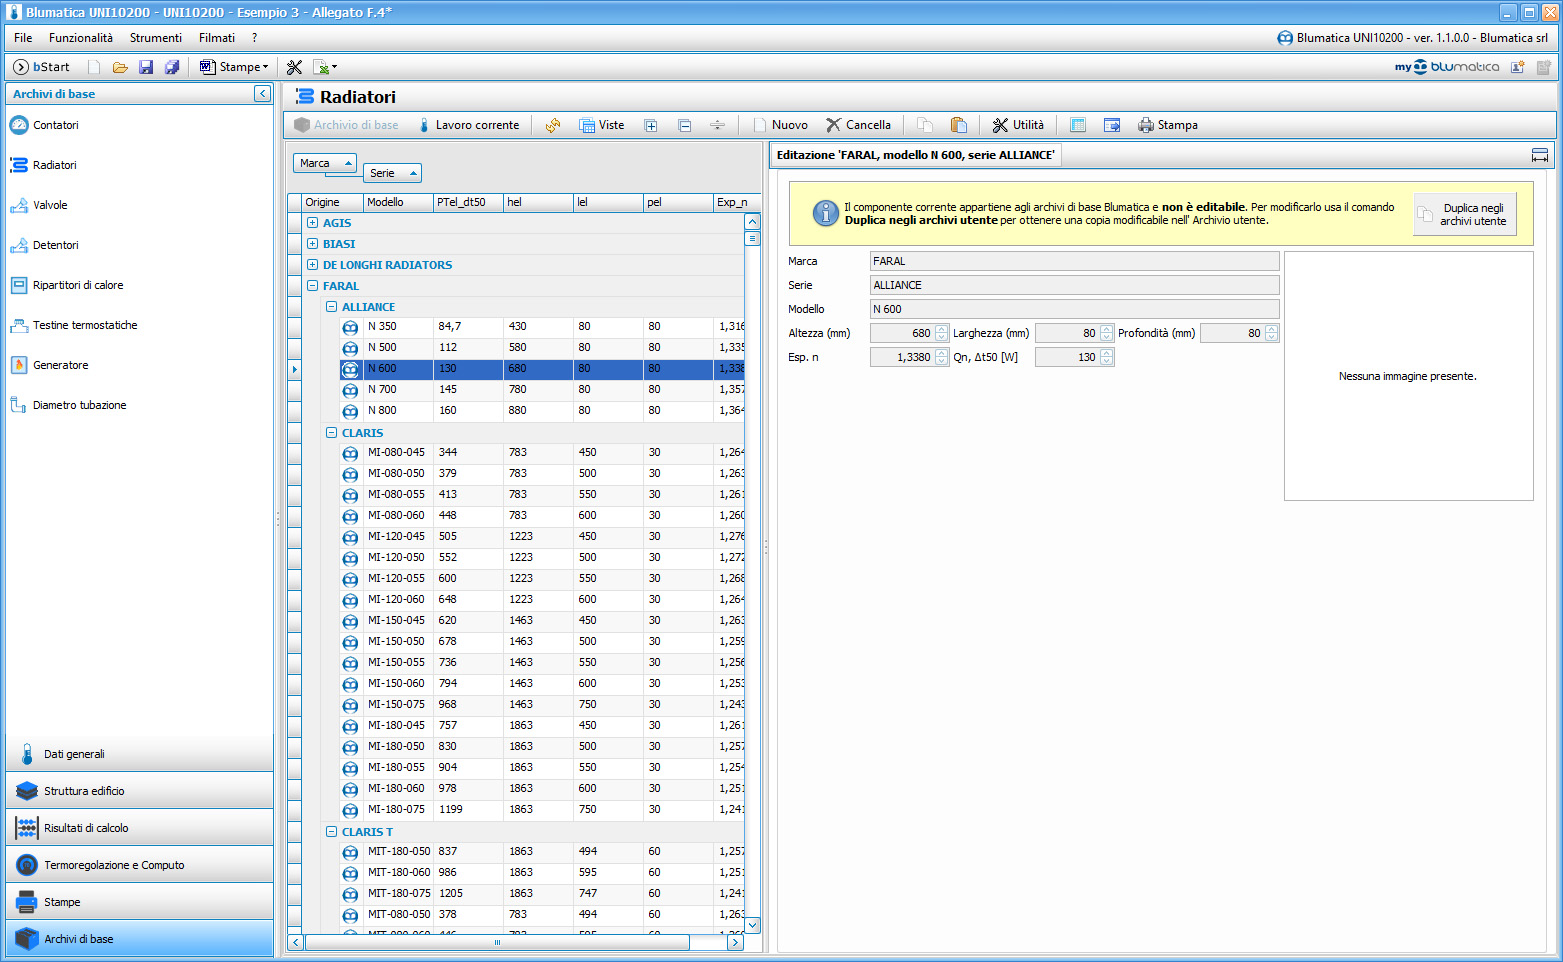Image resolution: width=1563 pixels, height=962 pixels.
Task: Click the table vertical scrollbar down arrow
Action: [753, 925]
